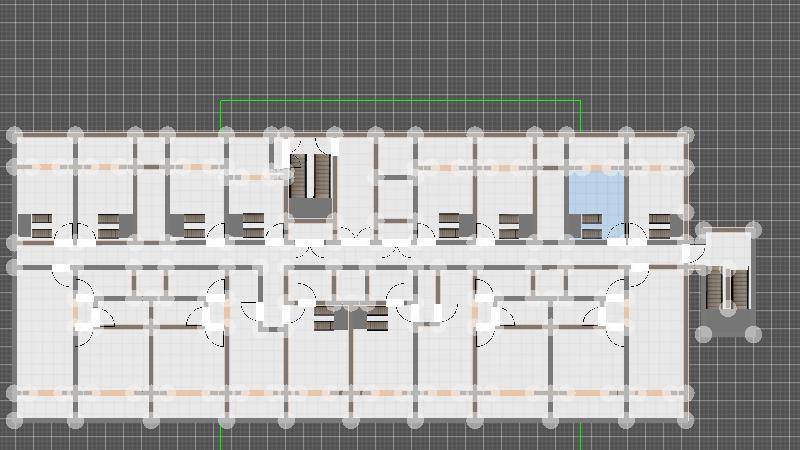Click the green boundary's top-left corner
Screen dimensions: 800x450
(221, 101)
